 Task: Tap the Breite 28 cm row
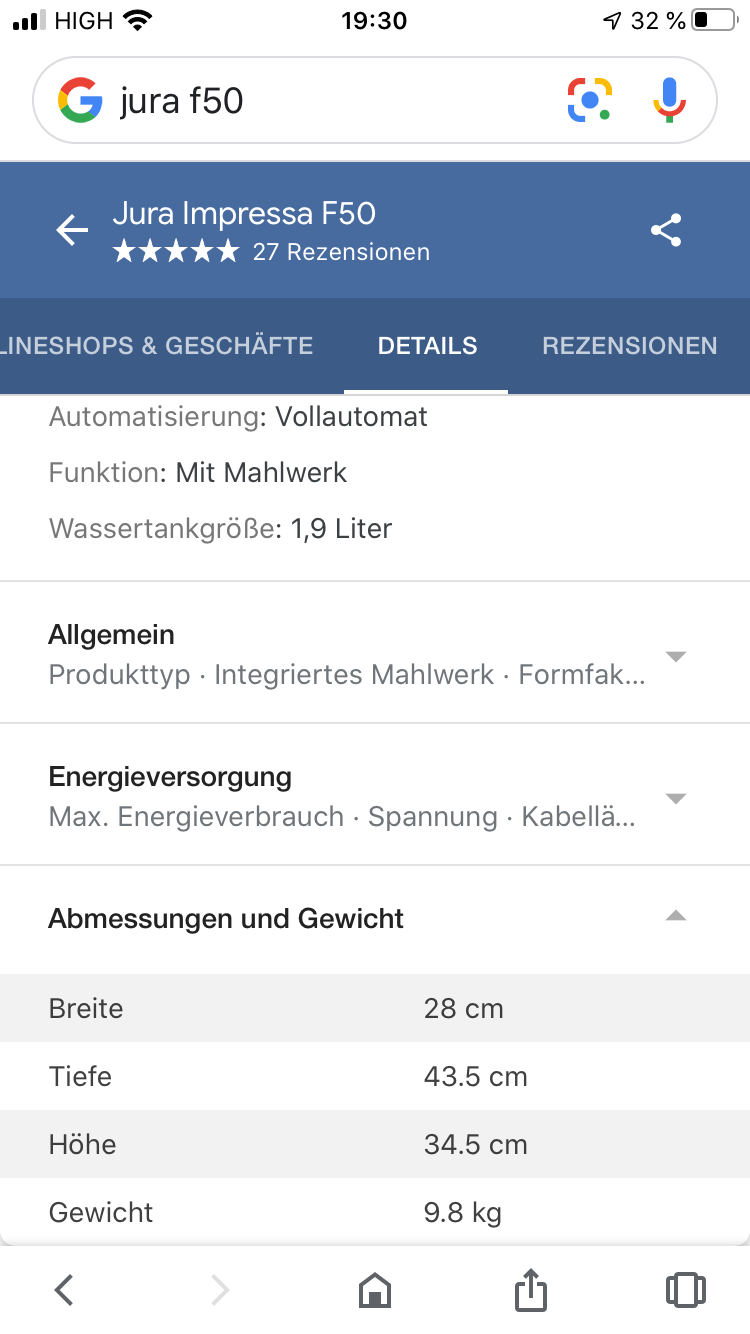pos(375,1008)
